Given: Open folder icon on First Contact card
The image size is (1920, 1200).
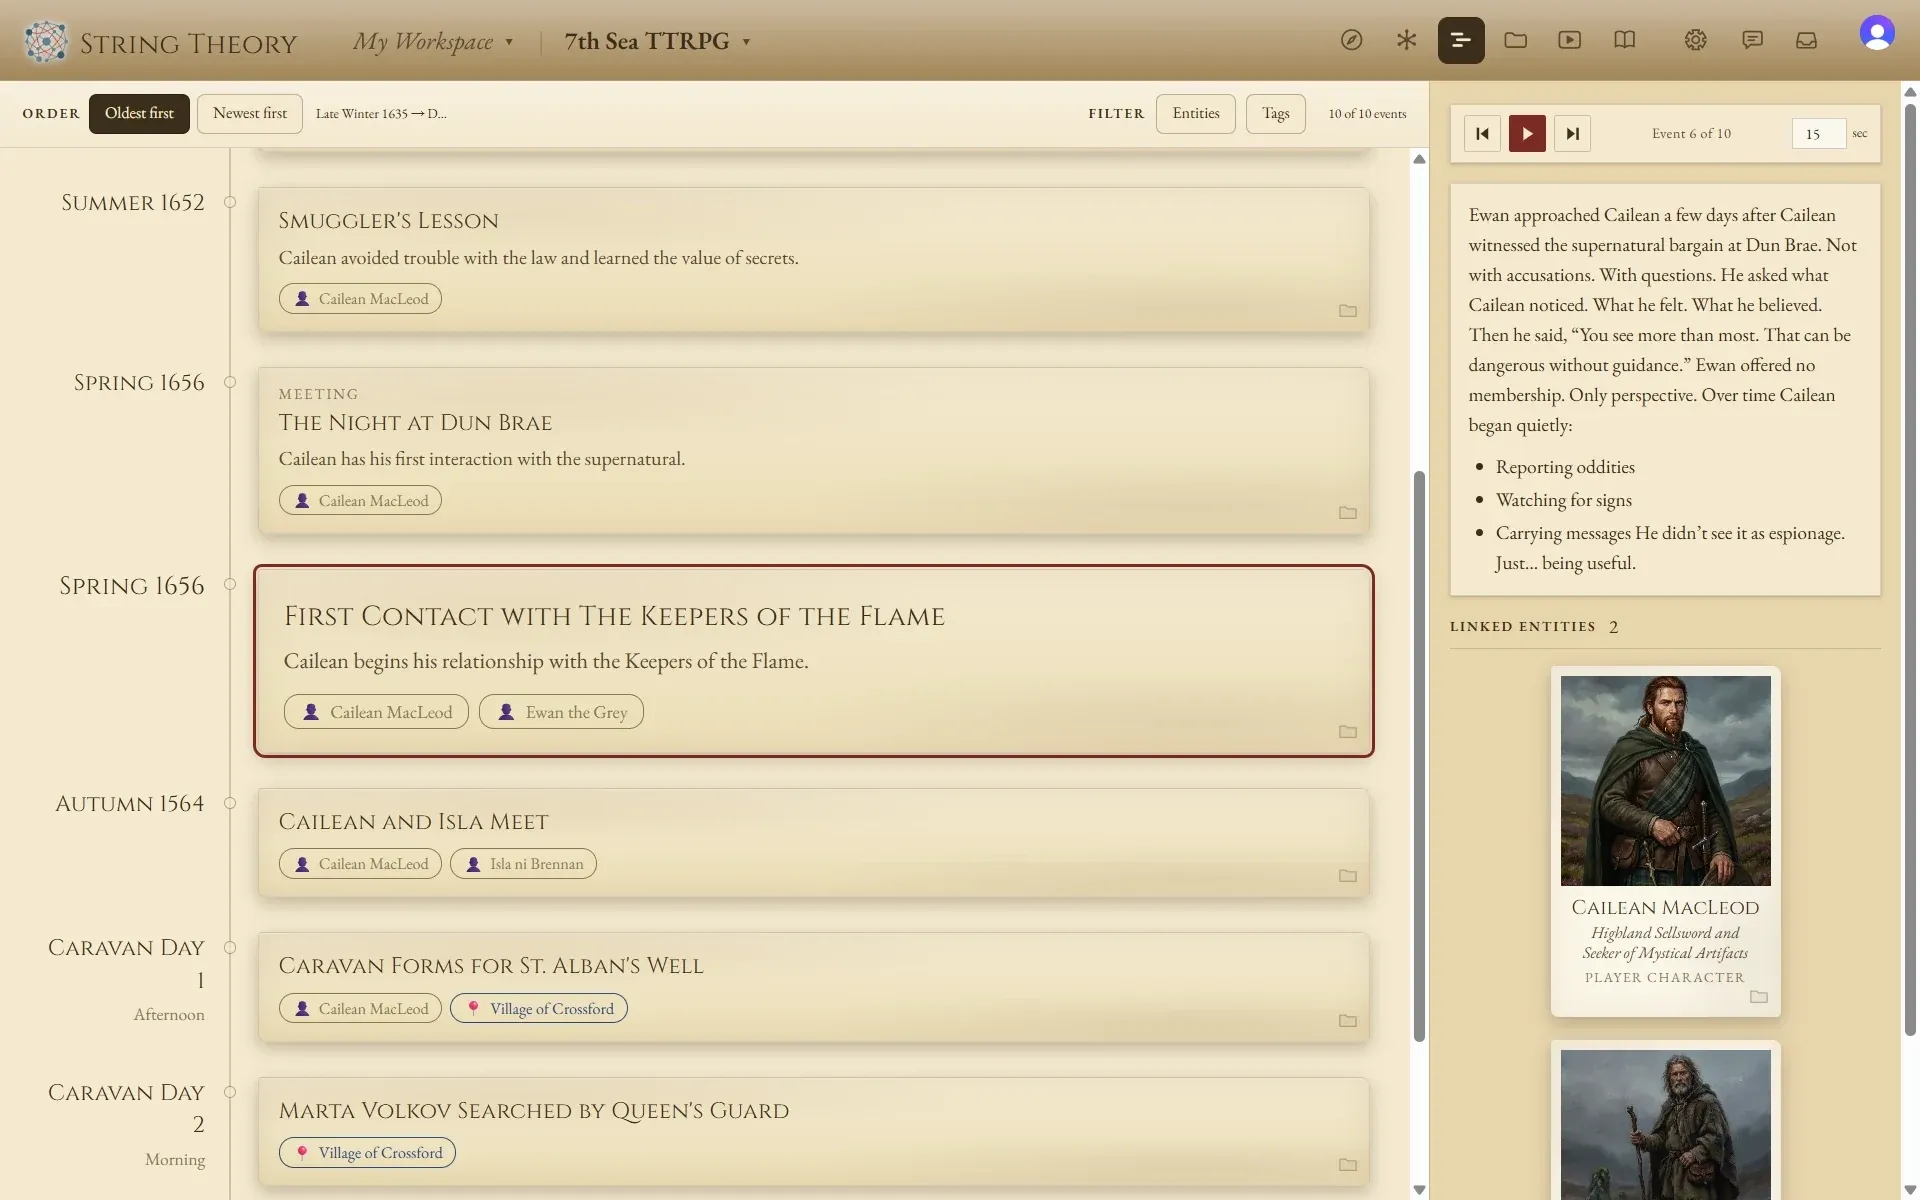Looking at the screenshot, I should click(1347, 732).
